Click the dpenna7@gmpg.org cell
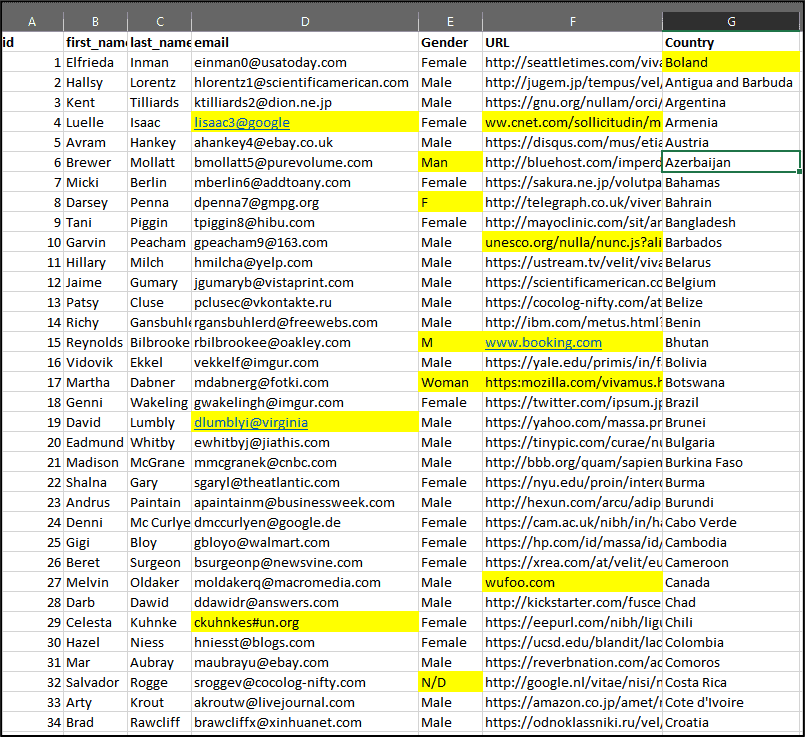The image size is (805, 737). point(305,203)
